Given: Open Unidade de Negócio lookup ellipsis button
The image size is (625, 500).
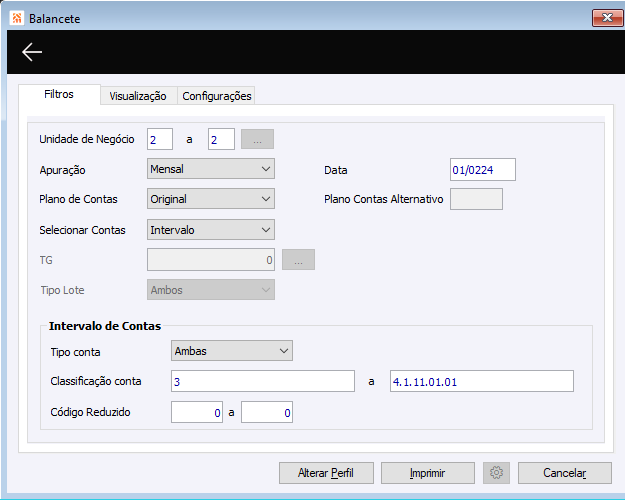Looking at the screenshot, I should pos(257,139).
